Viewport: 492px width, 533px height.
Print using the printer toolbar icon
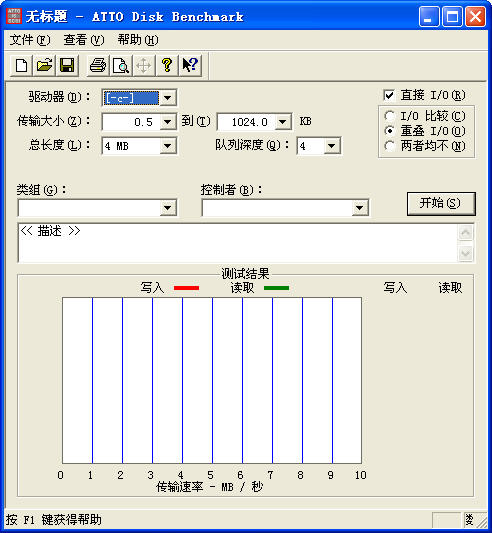(98, 65)
